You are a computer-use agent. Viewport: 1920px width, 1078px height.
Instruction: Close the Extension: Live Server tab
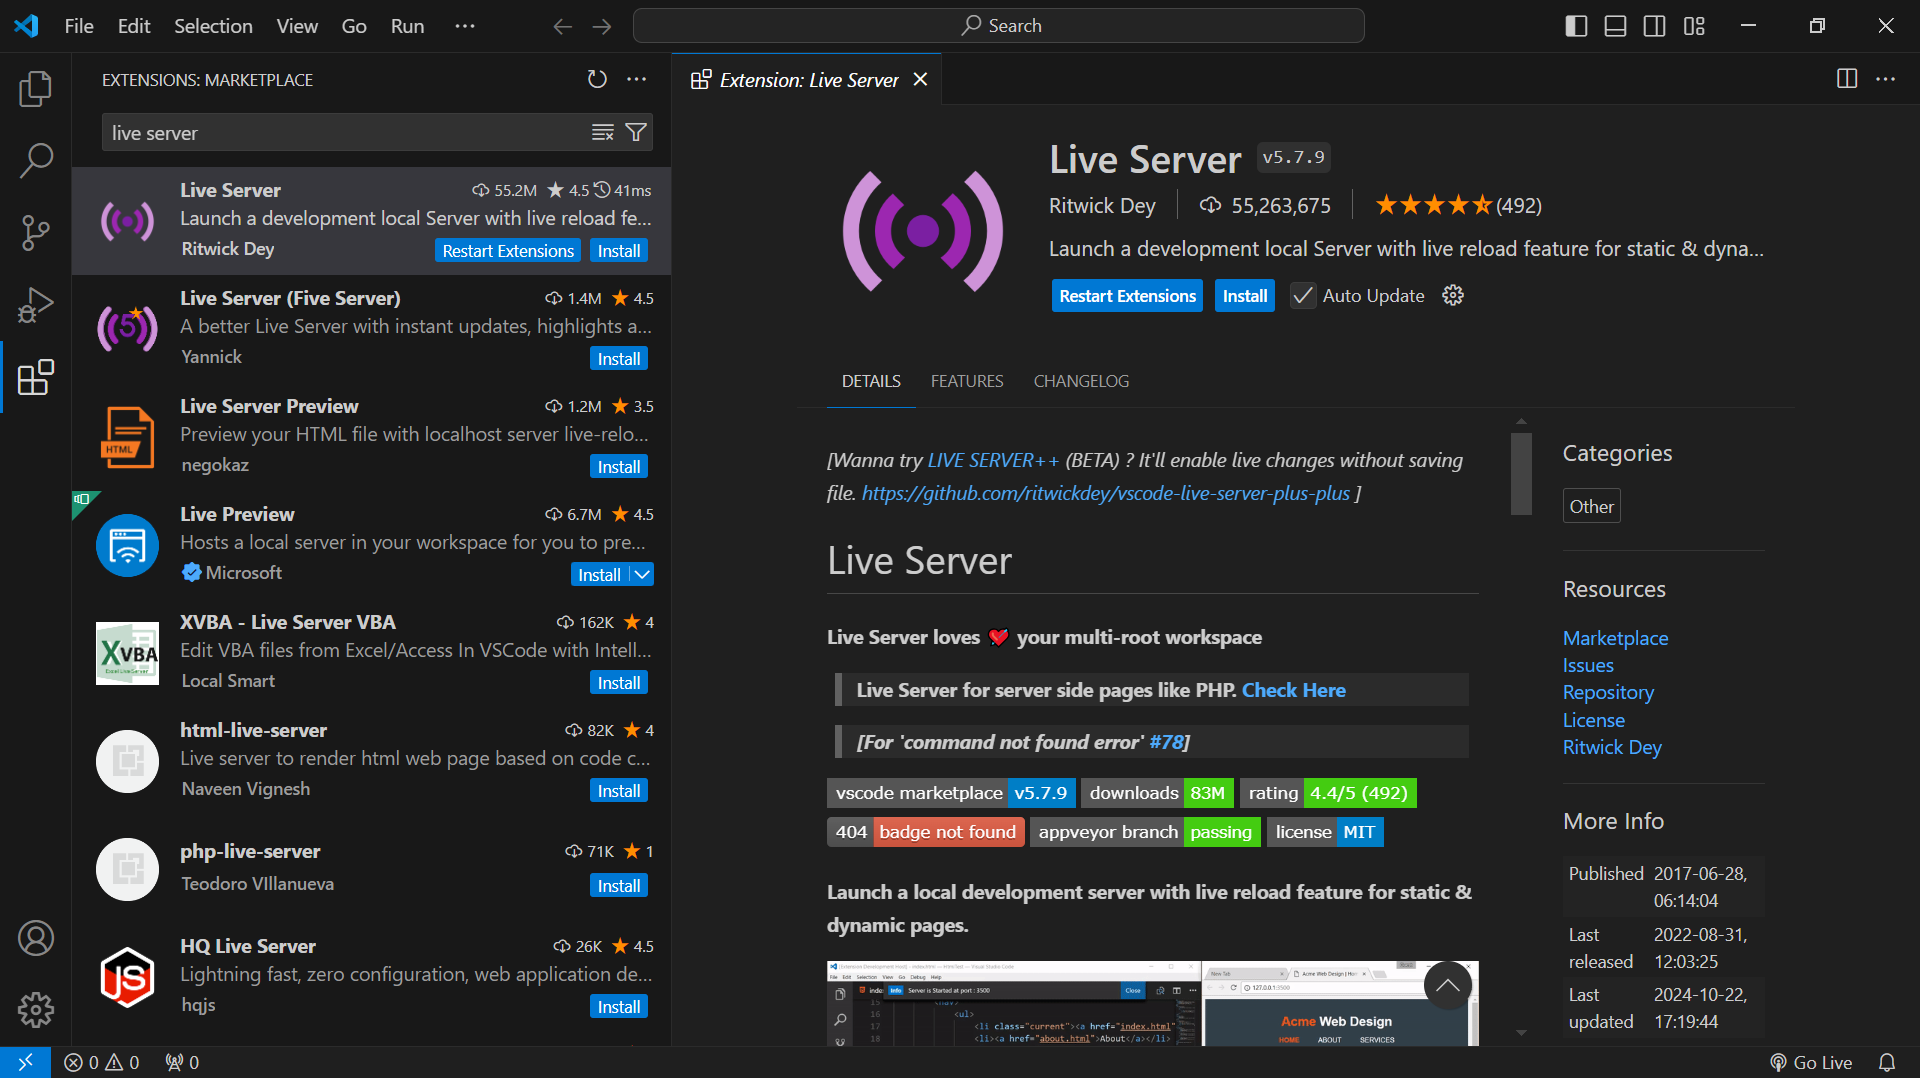point(921,79)
